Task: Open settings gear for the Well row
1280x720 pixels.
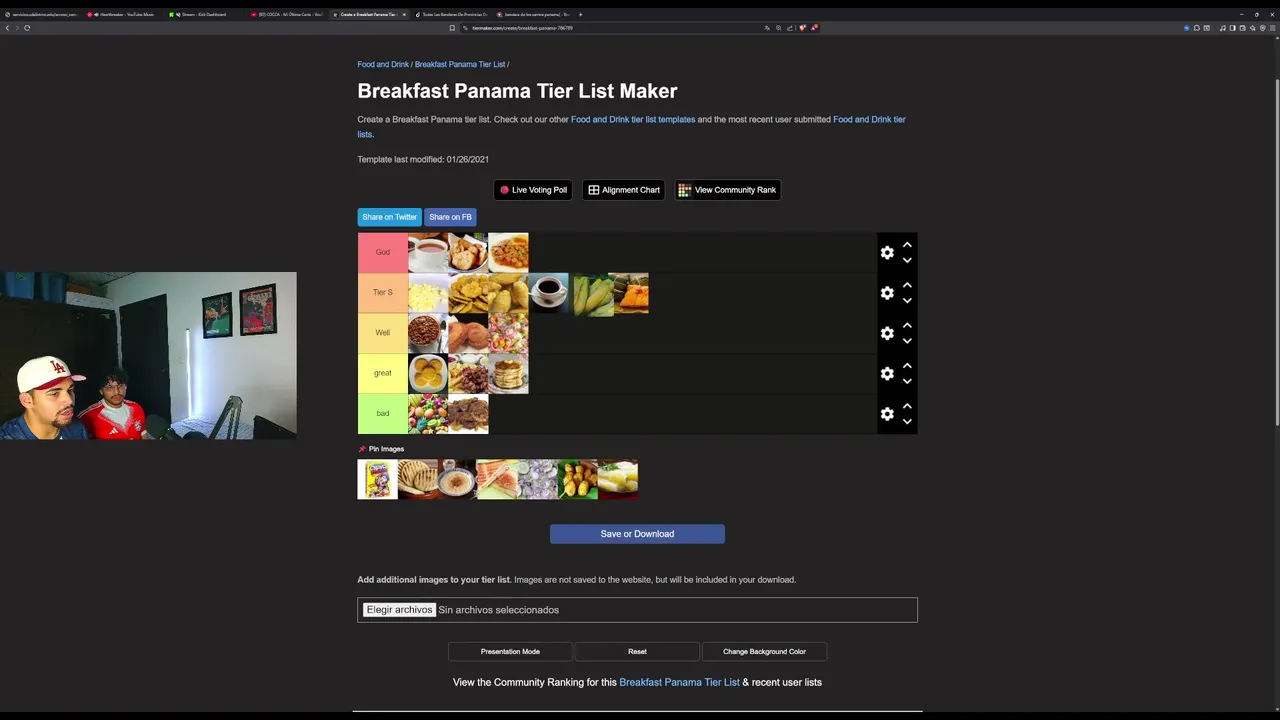Action: tap(887, 333)
